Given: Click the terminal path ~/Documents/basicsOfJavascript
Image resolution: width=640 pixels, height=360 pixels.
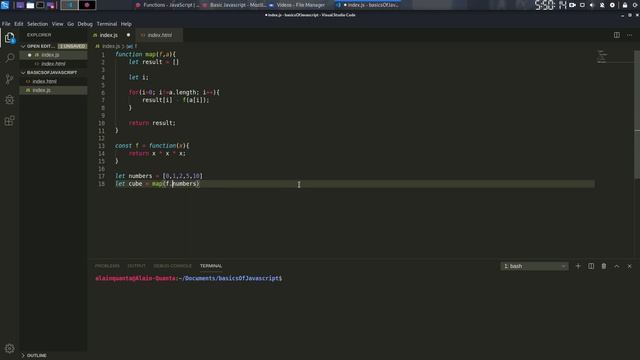Looking at the screenshot, I should coord(230,278).
